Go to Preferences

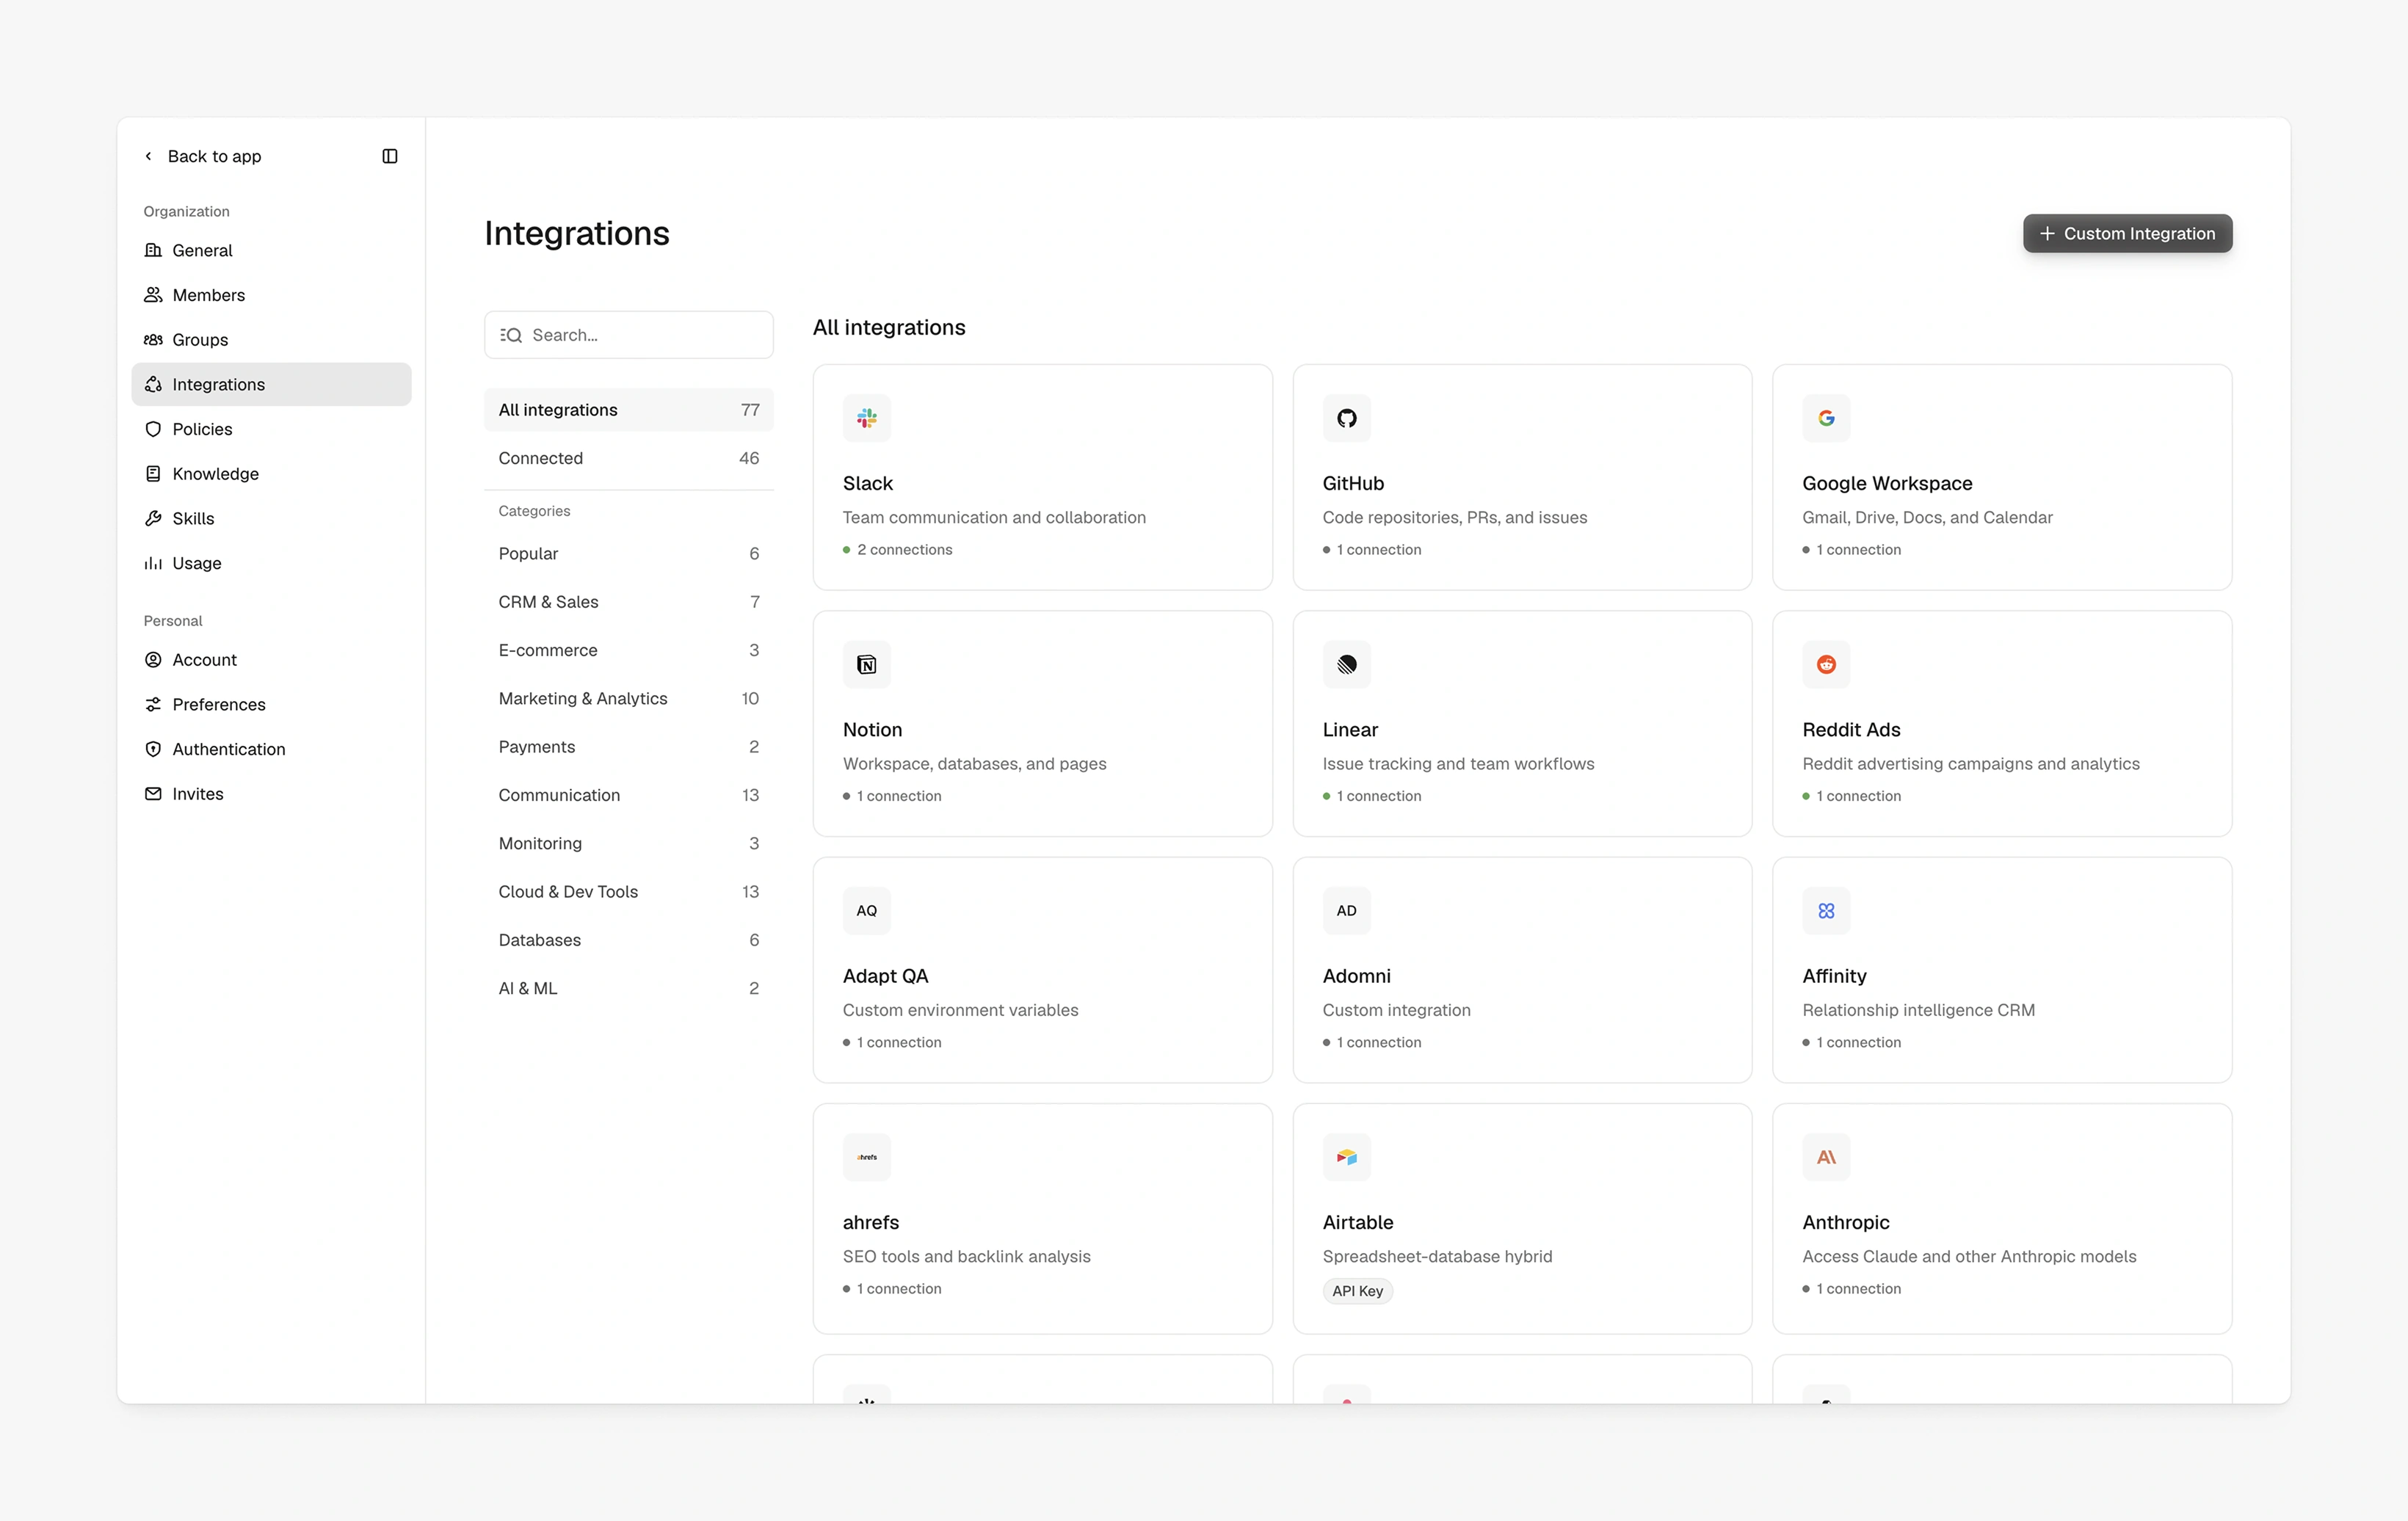271,705
